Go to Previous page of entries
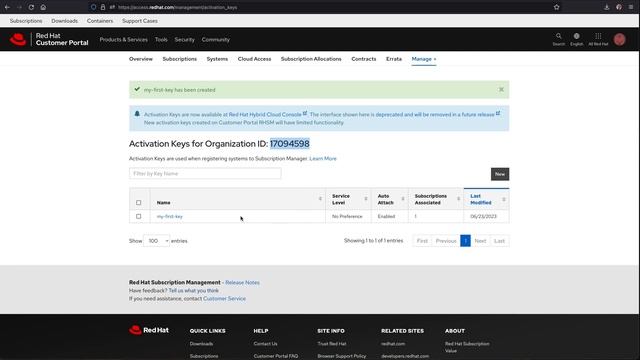Viewport: 640px width, 360px height. point(446,241)
